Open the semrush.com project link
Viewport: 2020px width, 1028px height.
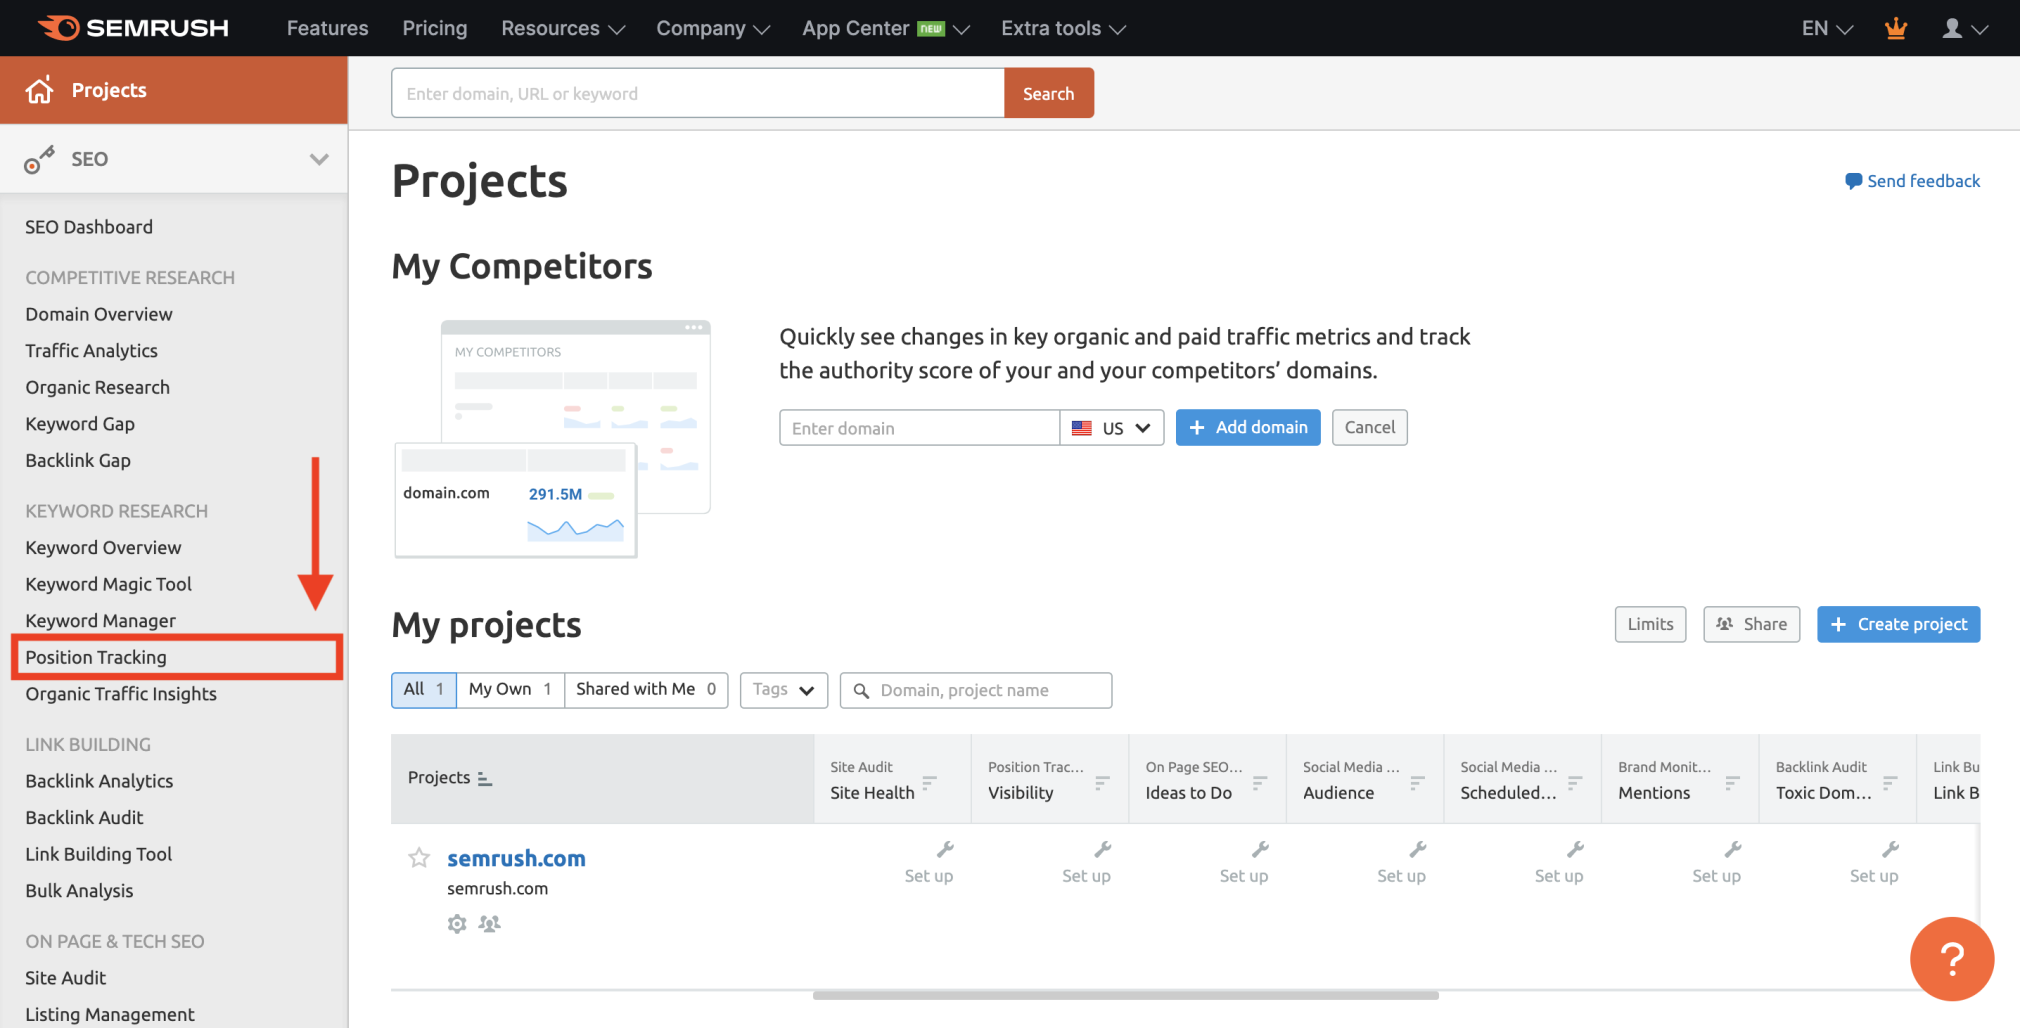point(516,859)
